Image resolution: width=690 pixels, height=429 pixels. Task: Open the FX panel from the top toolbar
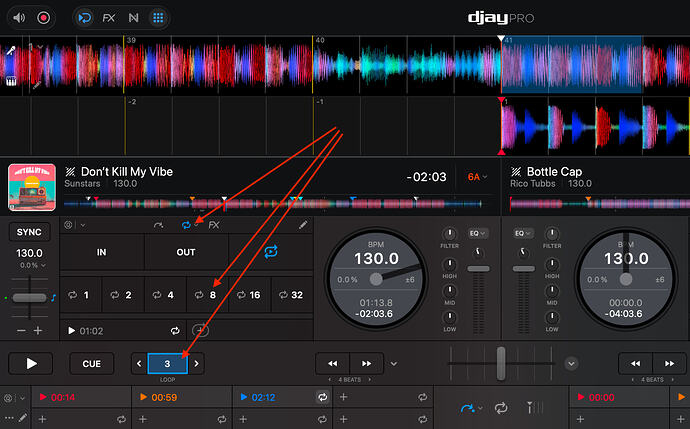[x=108, y=18]
